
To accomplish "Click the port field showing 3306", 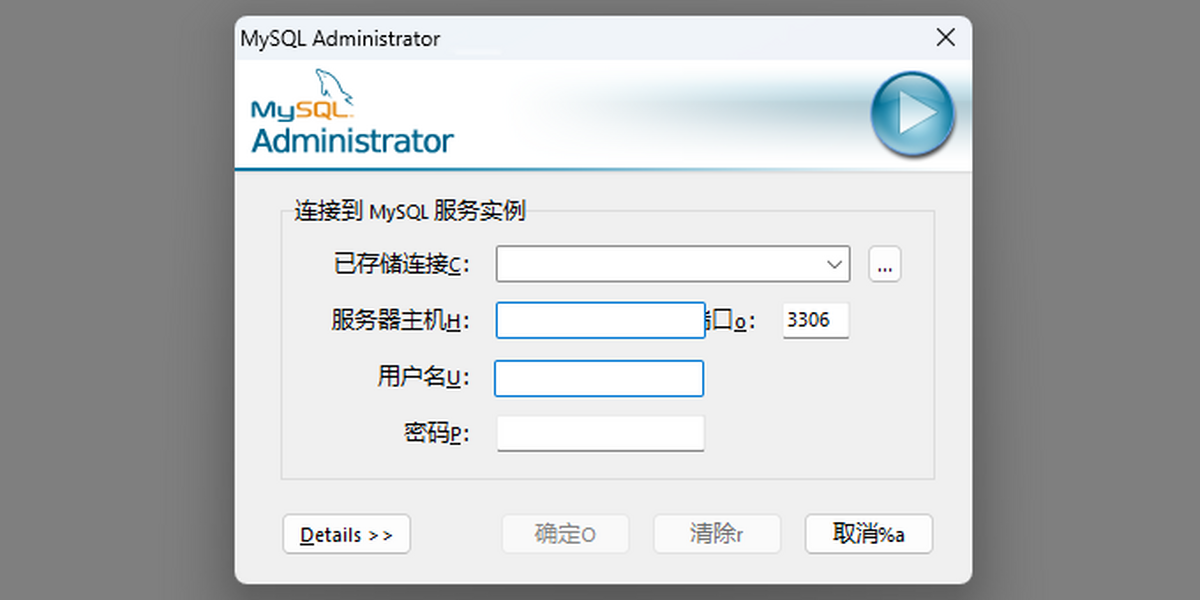I will (815, 321).
